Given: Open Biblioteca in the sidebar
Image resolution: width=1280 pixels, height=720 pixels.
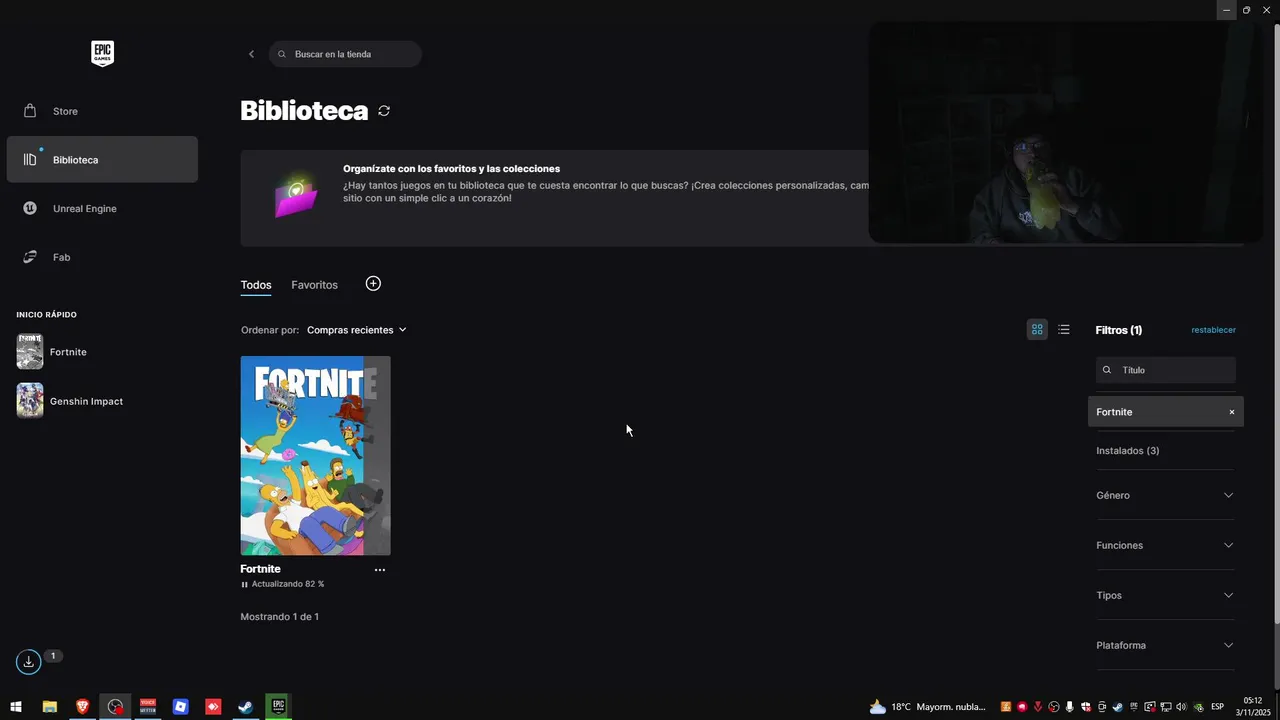Looking at the screenshot, I should point(102,160).
